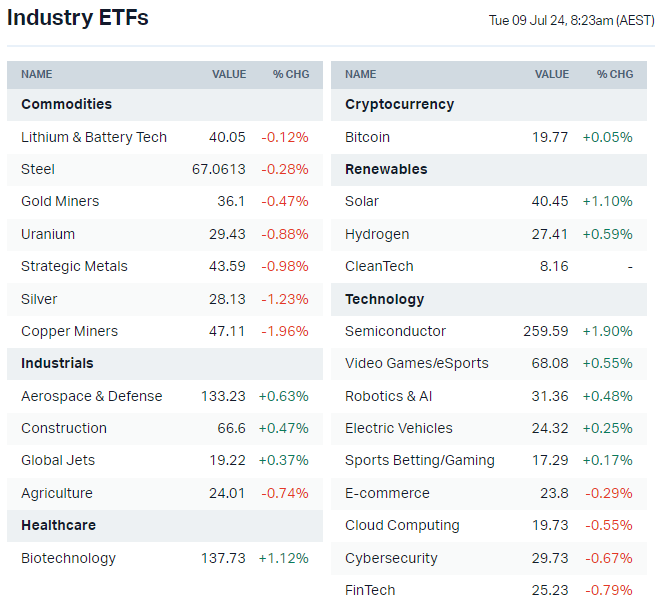The image size is (667, 607).
Task: Open Aerospace & Defense ETF details
Action: tap(91, 396)
